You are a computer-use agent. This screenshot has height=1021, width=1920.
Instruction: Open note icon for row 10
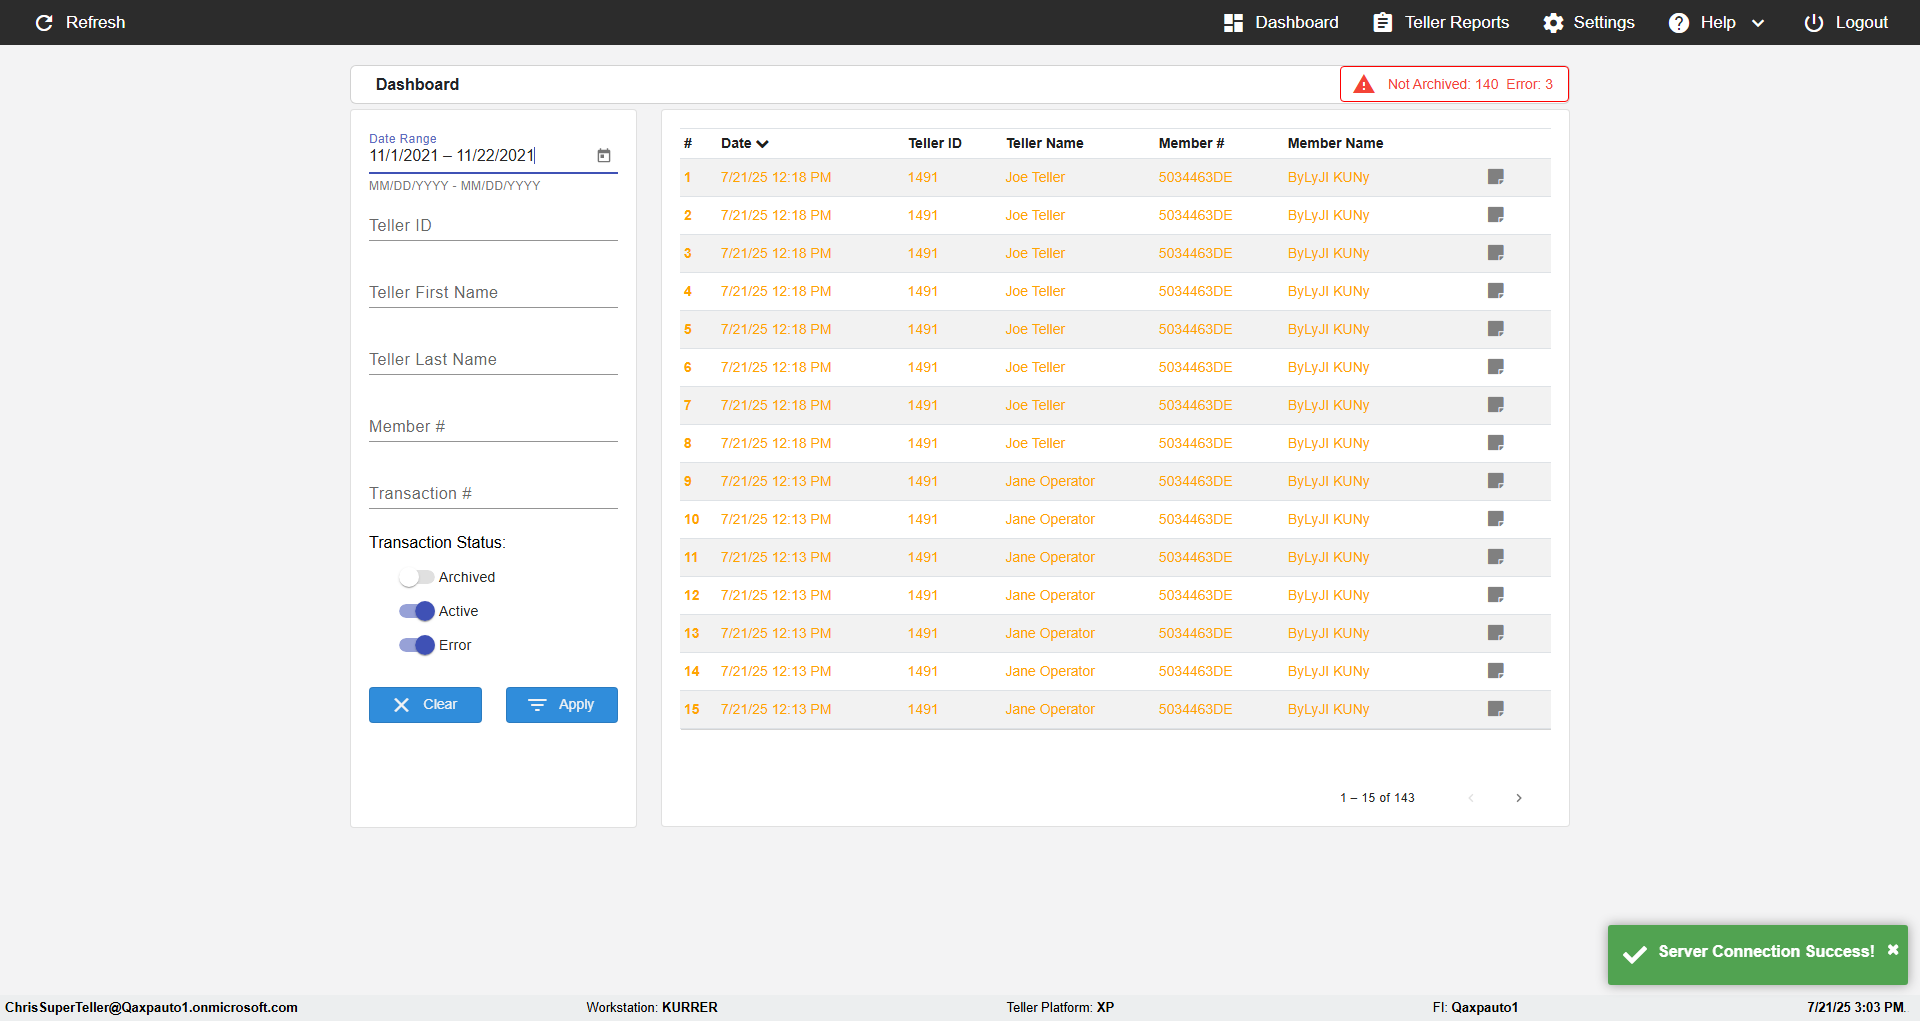(x=1496, y=519)
